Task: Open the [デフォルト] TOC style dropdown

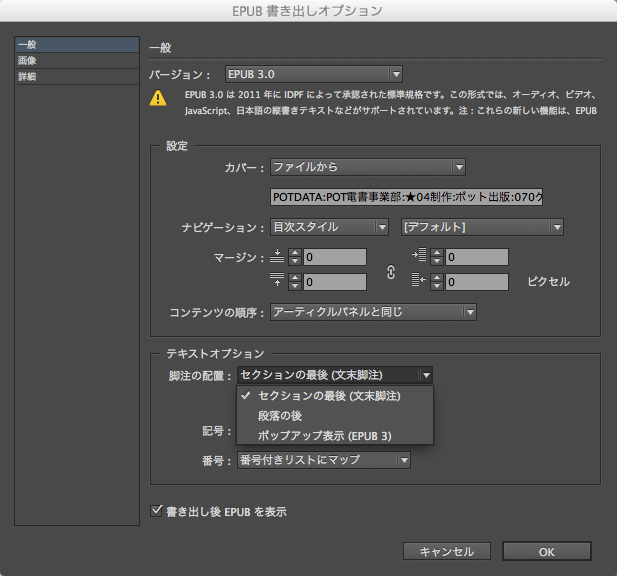Action: tap(482, 227)
